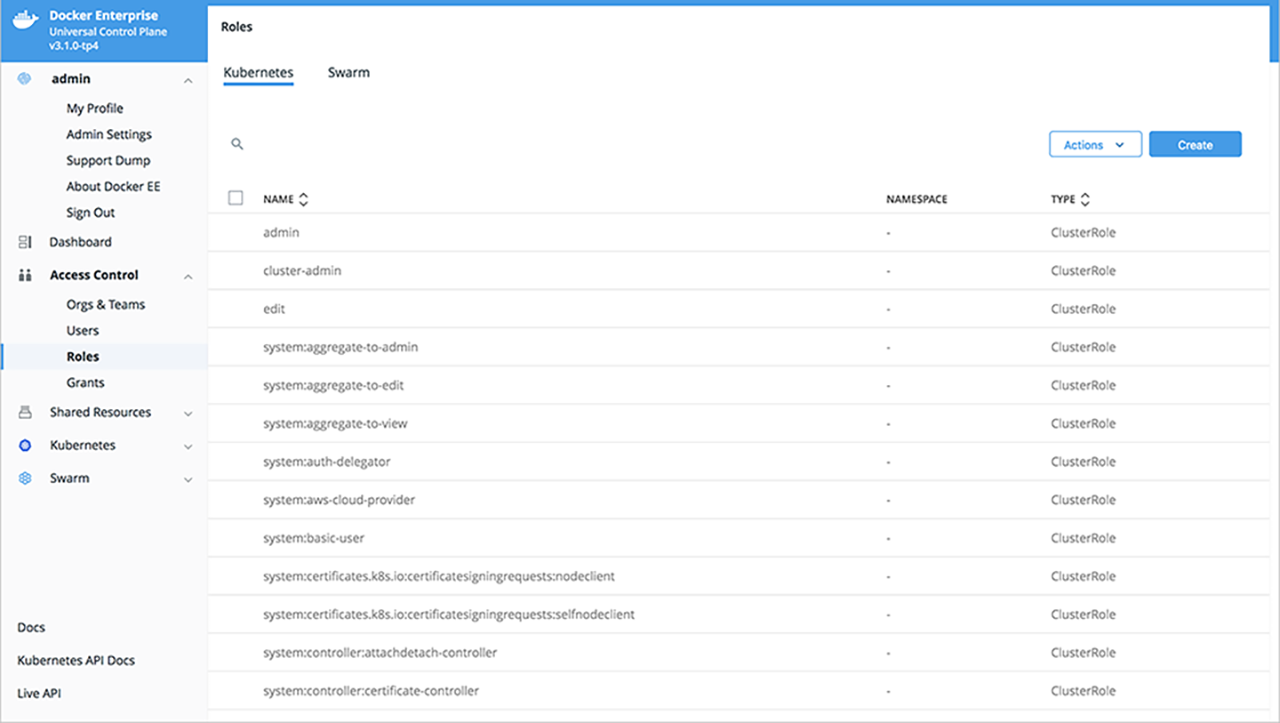The image size is (1280, 723).
Task: Open the Actions dropdown
Action: pos(1095,145)
